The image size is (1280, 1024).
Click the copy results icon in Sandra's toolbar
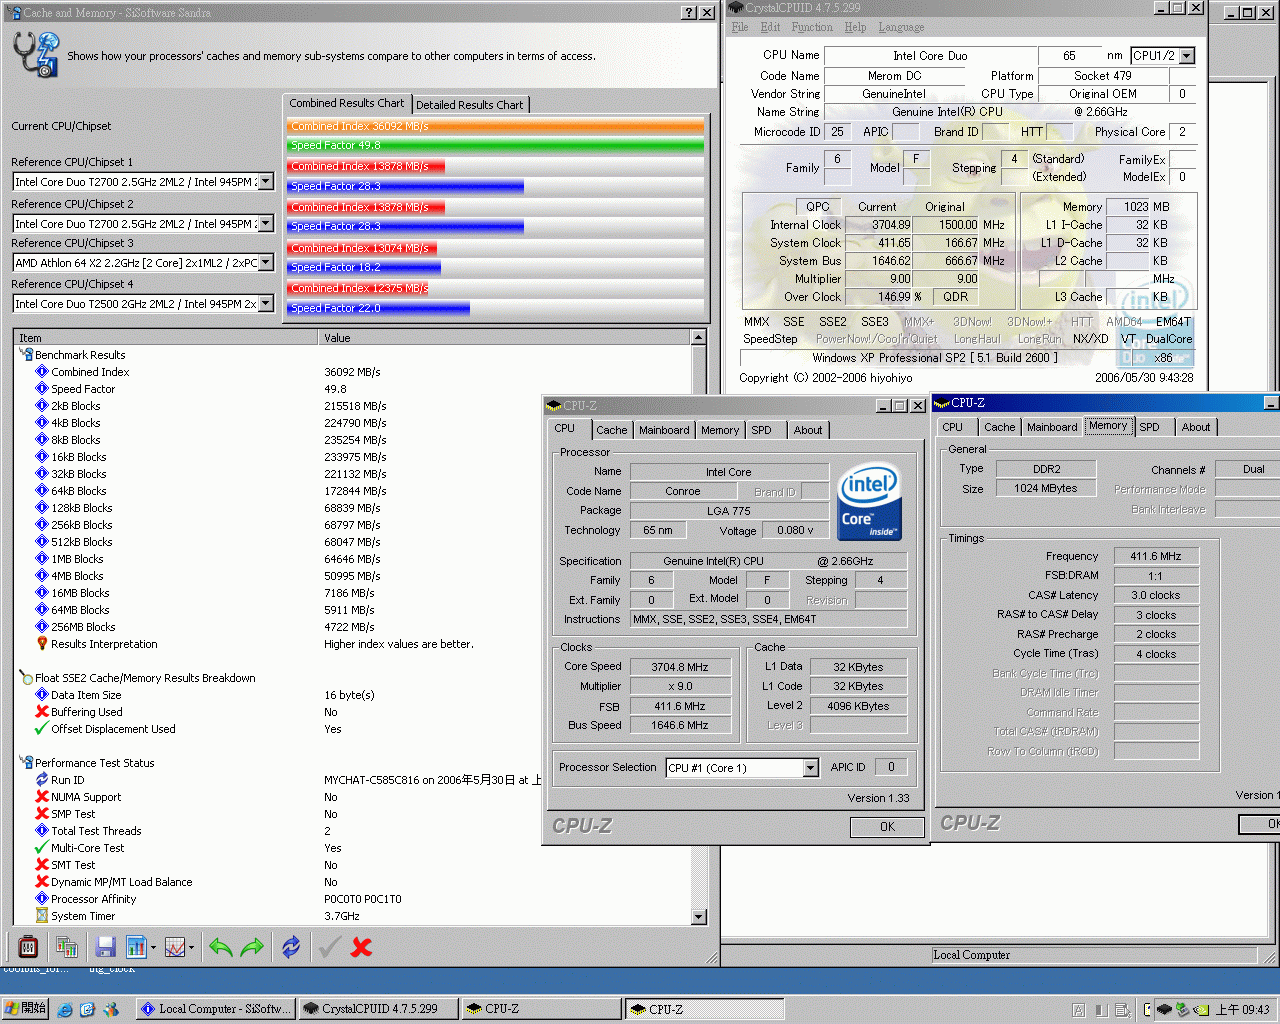point(67,947)
